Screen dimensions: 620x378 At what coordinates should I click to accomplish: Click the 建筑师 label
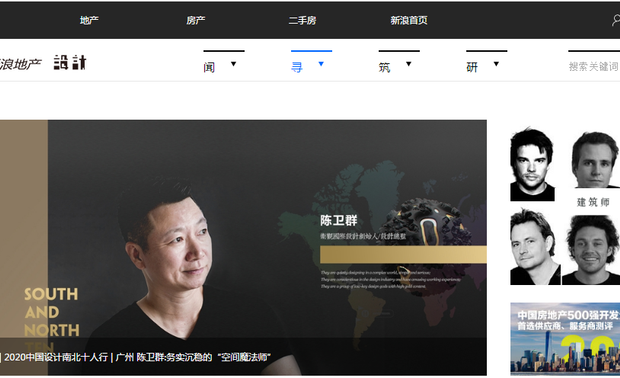click(x=593, y=202)
